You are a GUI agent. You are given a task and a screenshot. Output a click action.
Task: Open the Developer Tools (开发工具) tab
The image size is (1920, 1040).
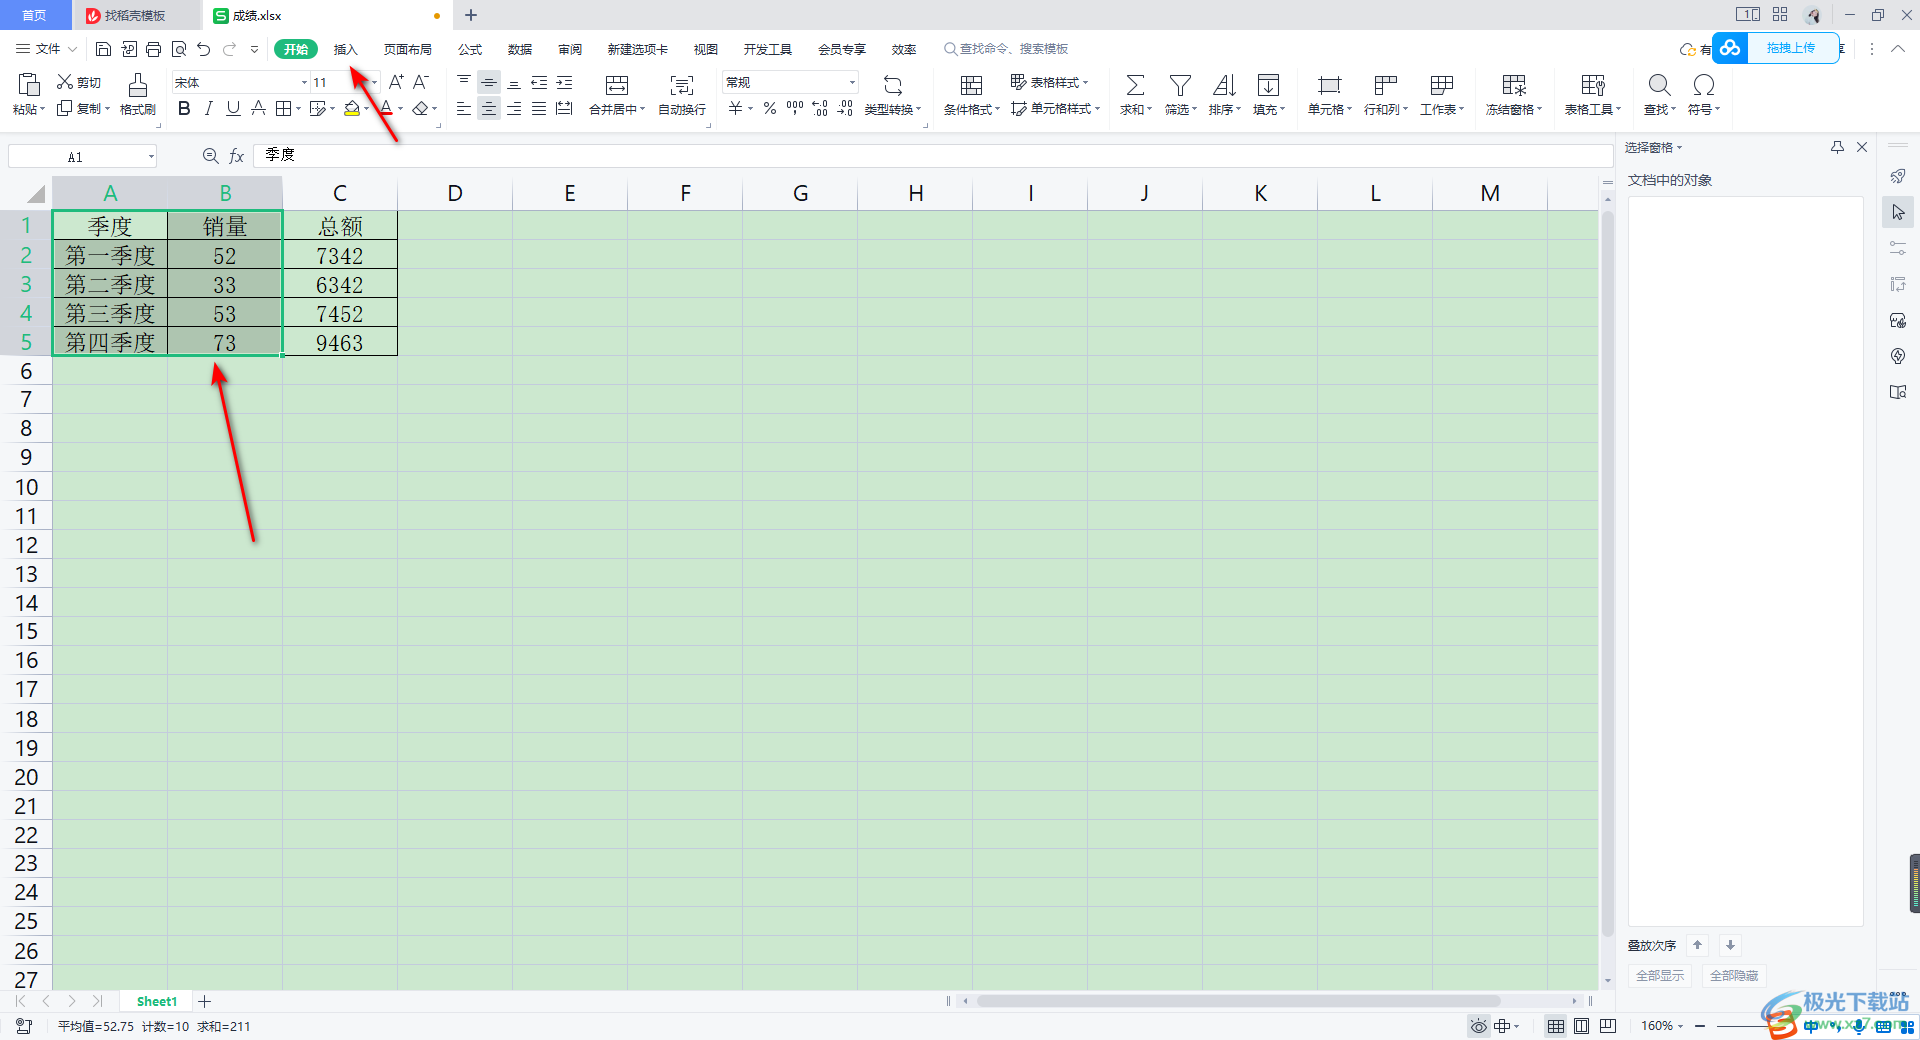point(768,49)
